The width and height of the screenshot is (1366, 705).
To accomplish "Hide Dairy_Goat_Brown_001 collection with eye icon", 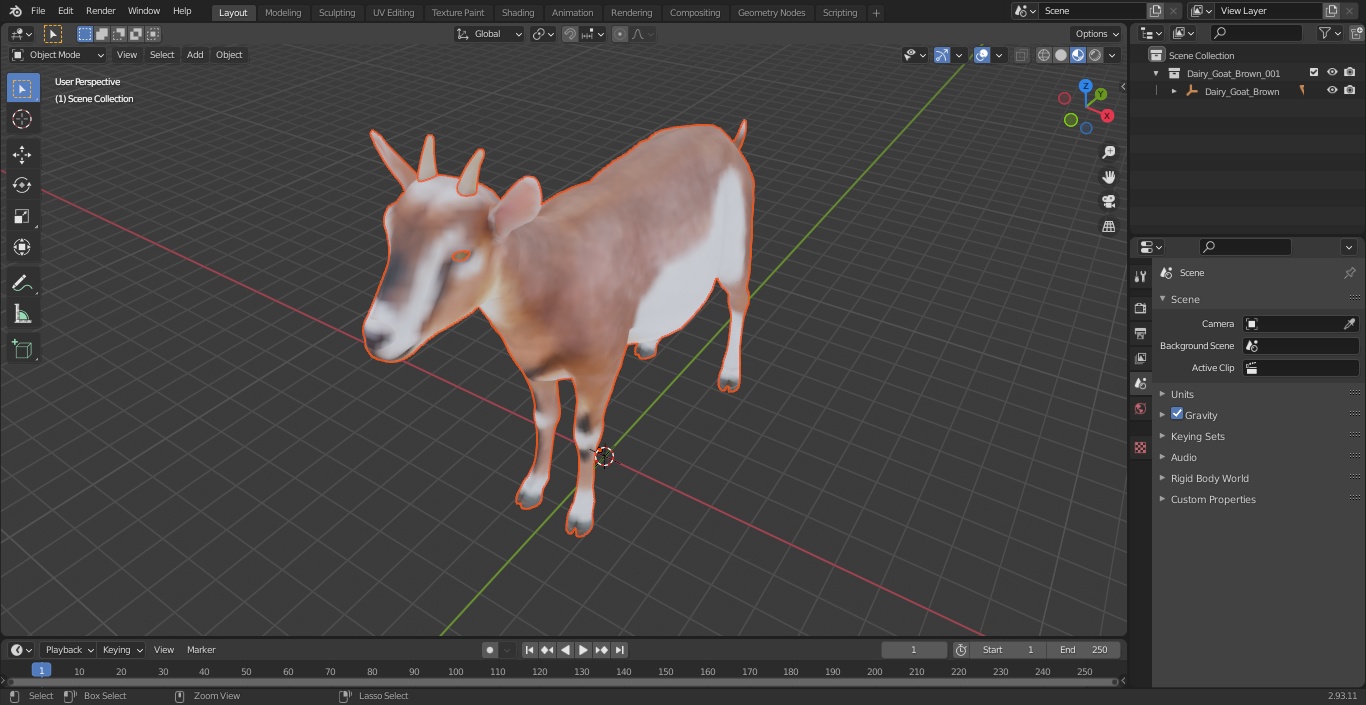I will point(1332,73).
